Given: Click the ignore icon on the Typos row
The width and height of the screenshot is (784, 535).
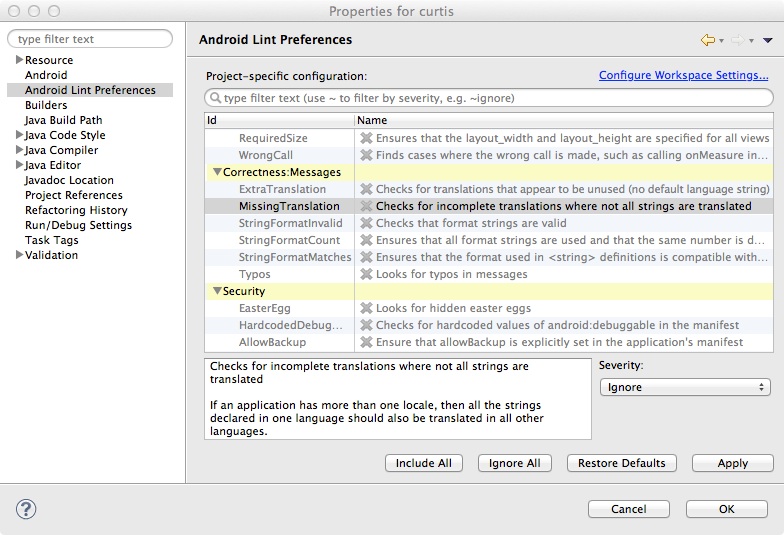Looking at the screenshot, I should tap(366, 274).
